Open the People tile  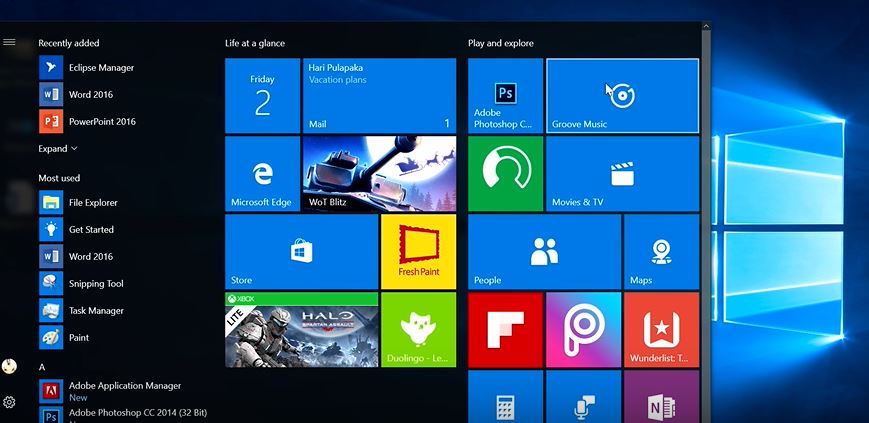point(544,252)
